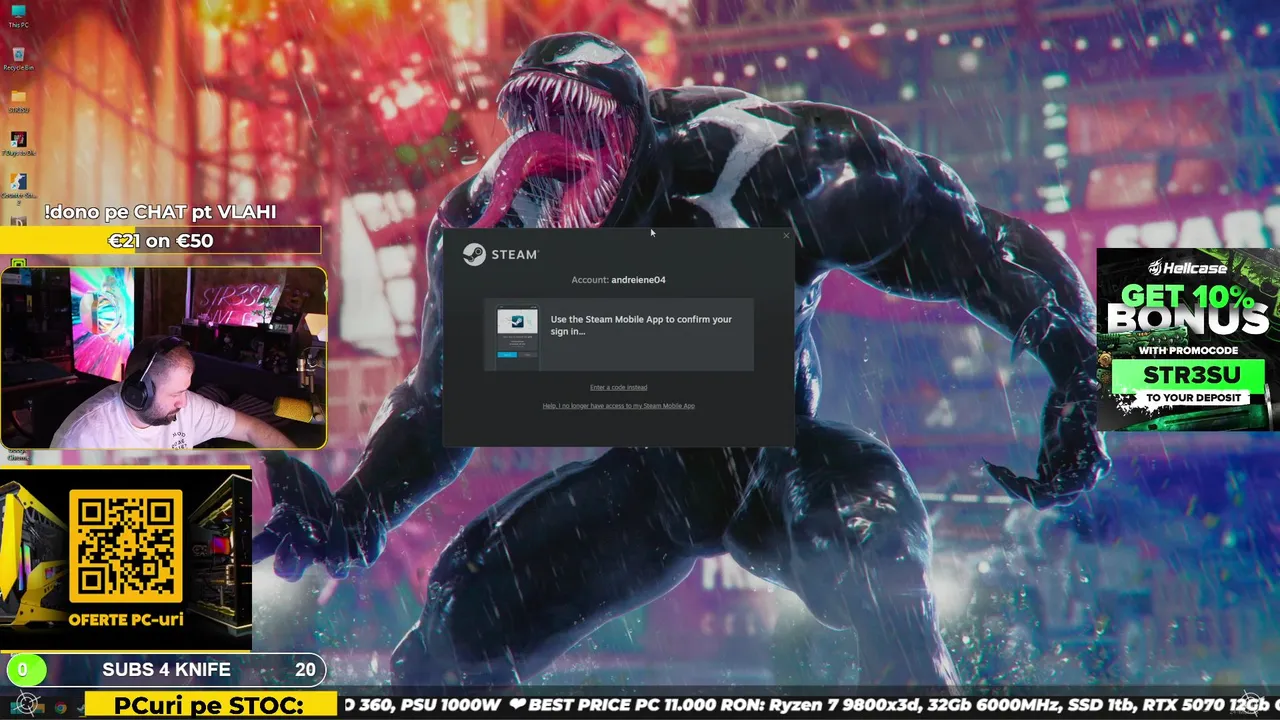
Task: Click the 'Use the Steam Mobile App' message
Action: pyautogui.click(x=641, y=325)
